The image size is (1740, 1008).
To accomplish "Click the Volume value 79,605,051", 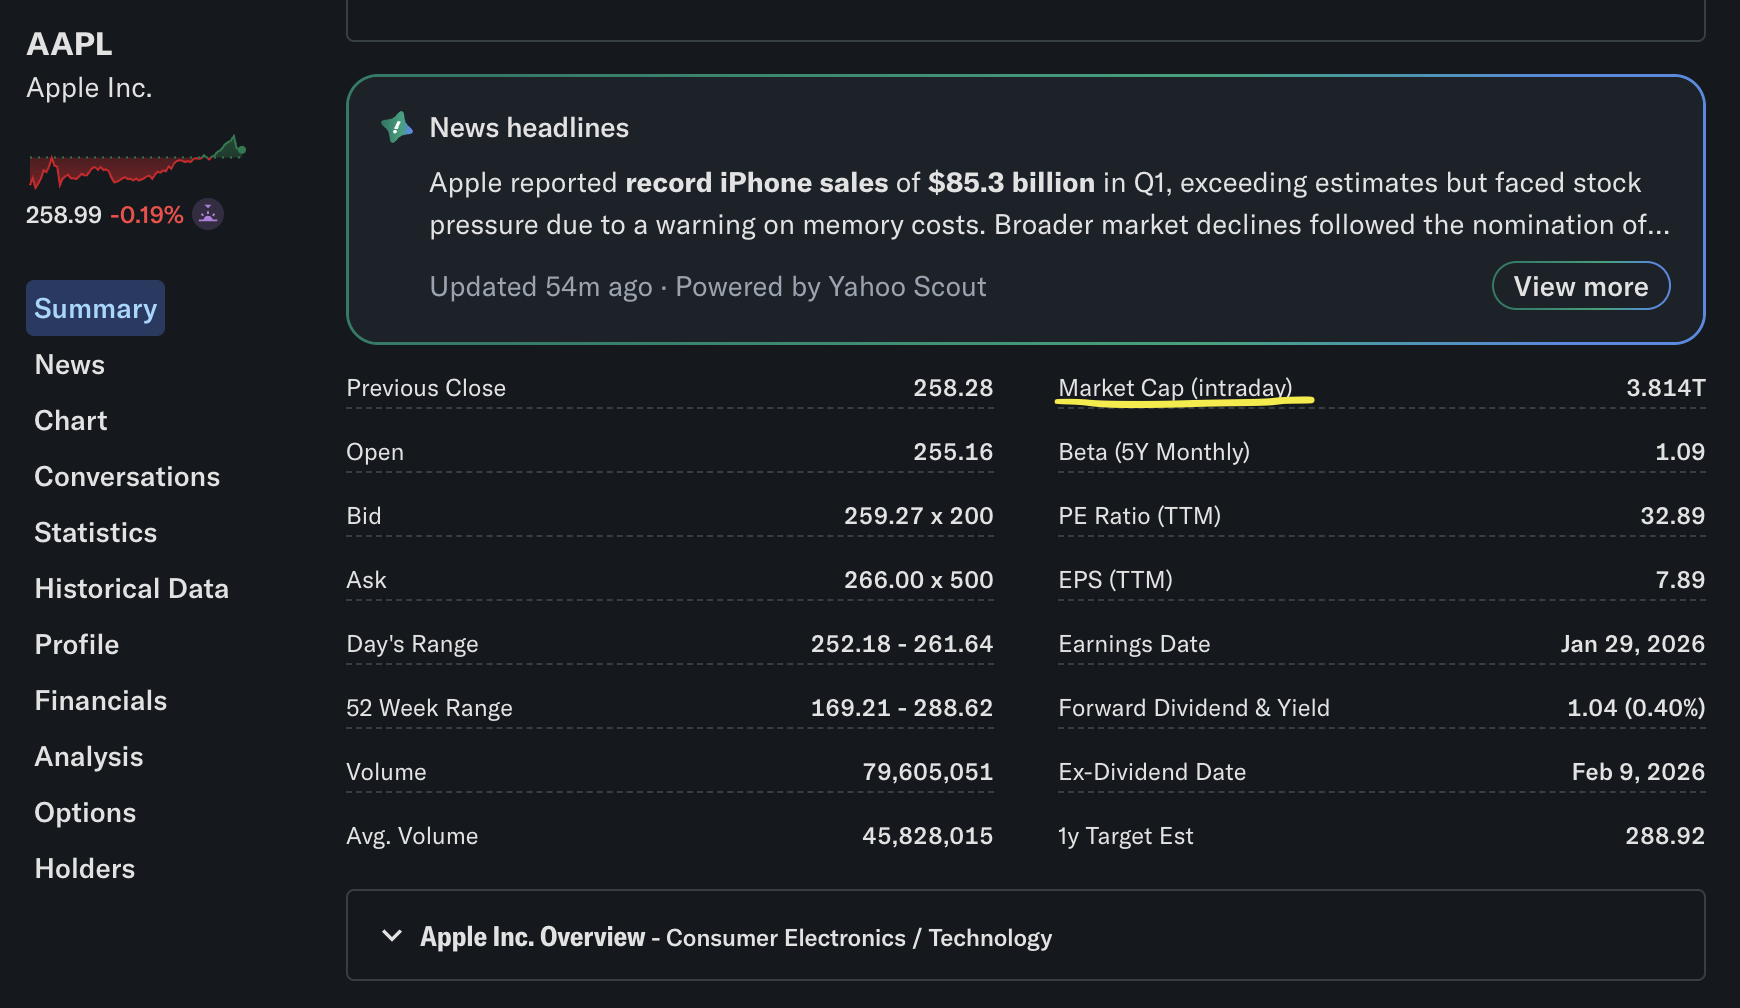I will [928, 772].
